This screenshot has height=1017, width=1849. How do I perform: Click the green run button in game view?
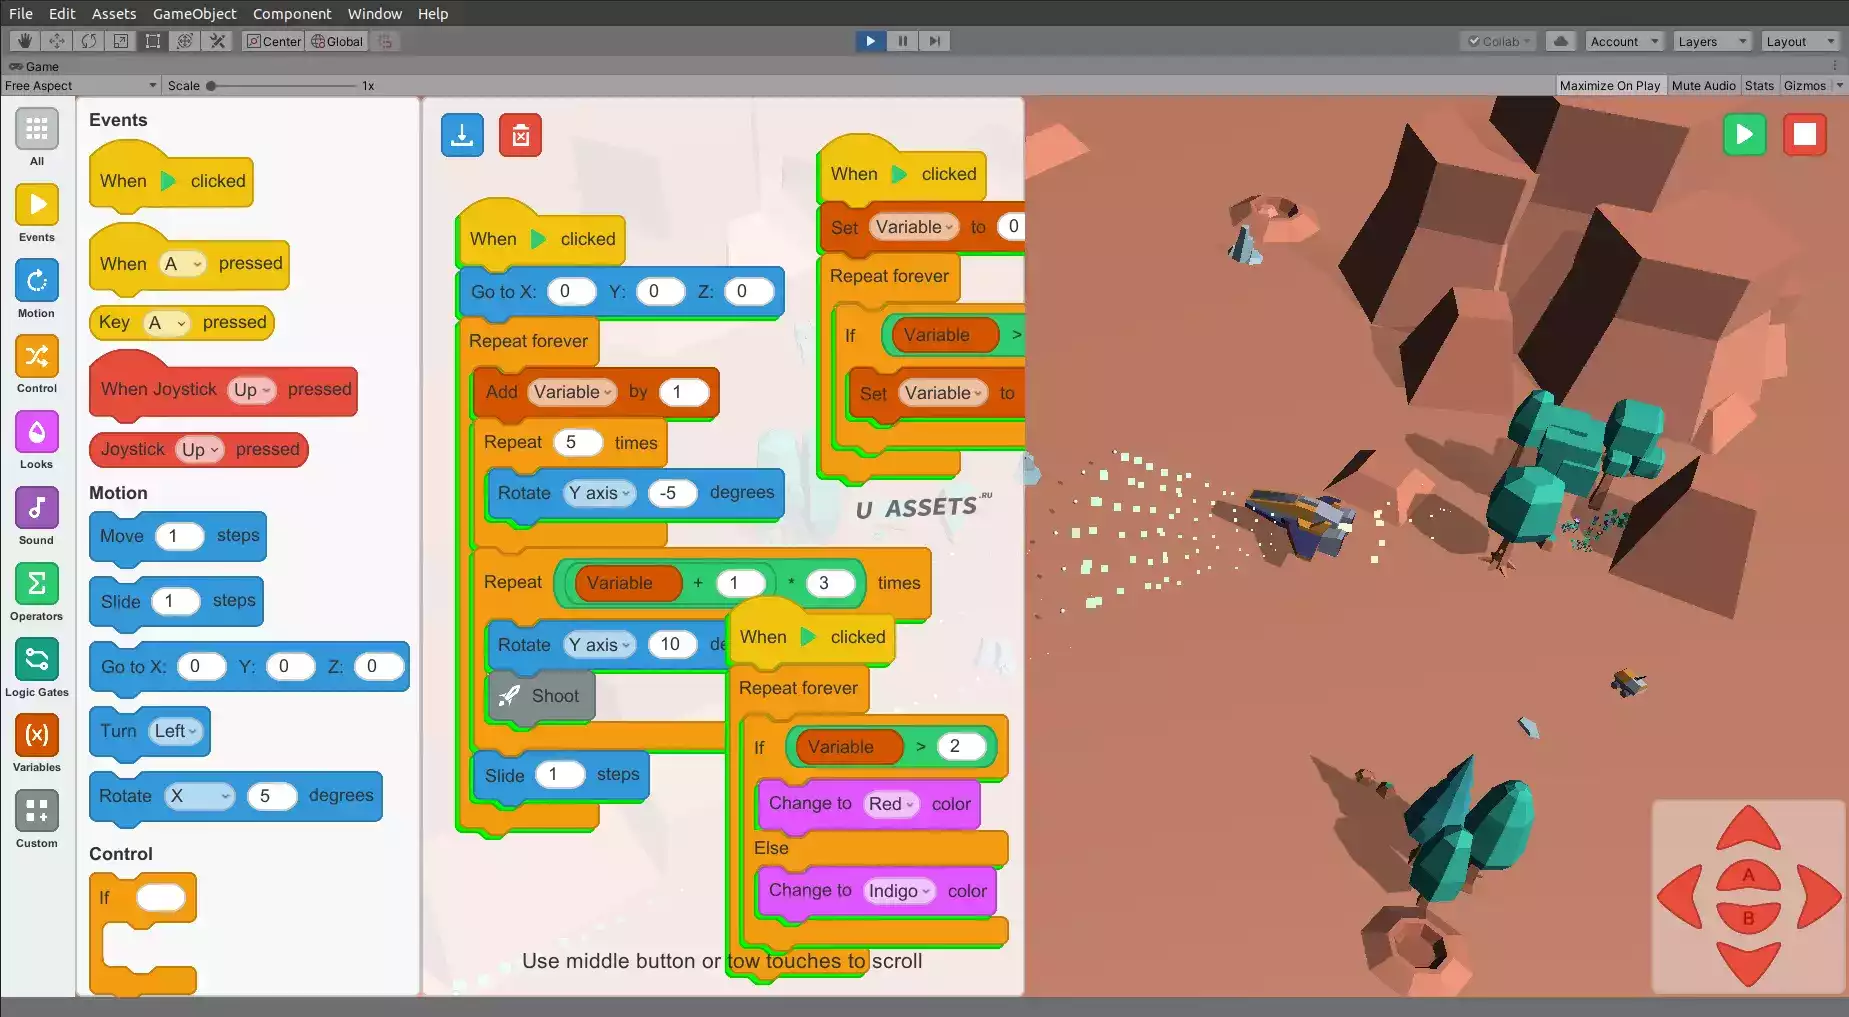(x=1744, y=134)
